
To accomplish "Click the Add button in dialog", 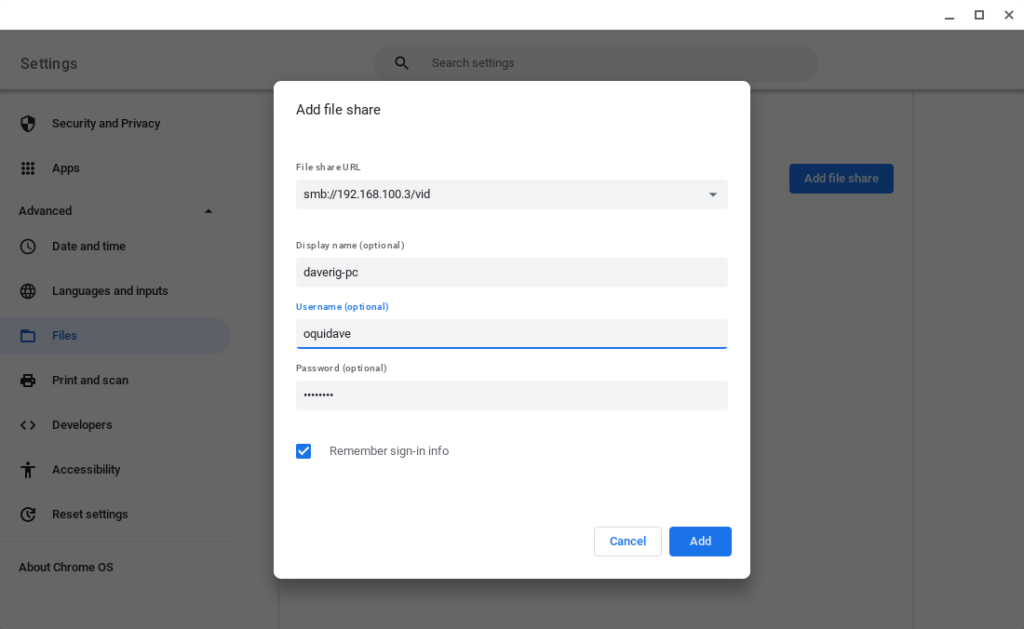I will (x=700, y=541).
